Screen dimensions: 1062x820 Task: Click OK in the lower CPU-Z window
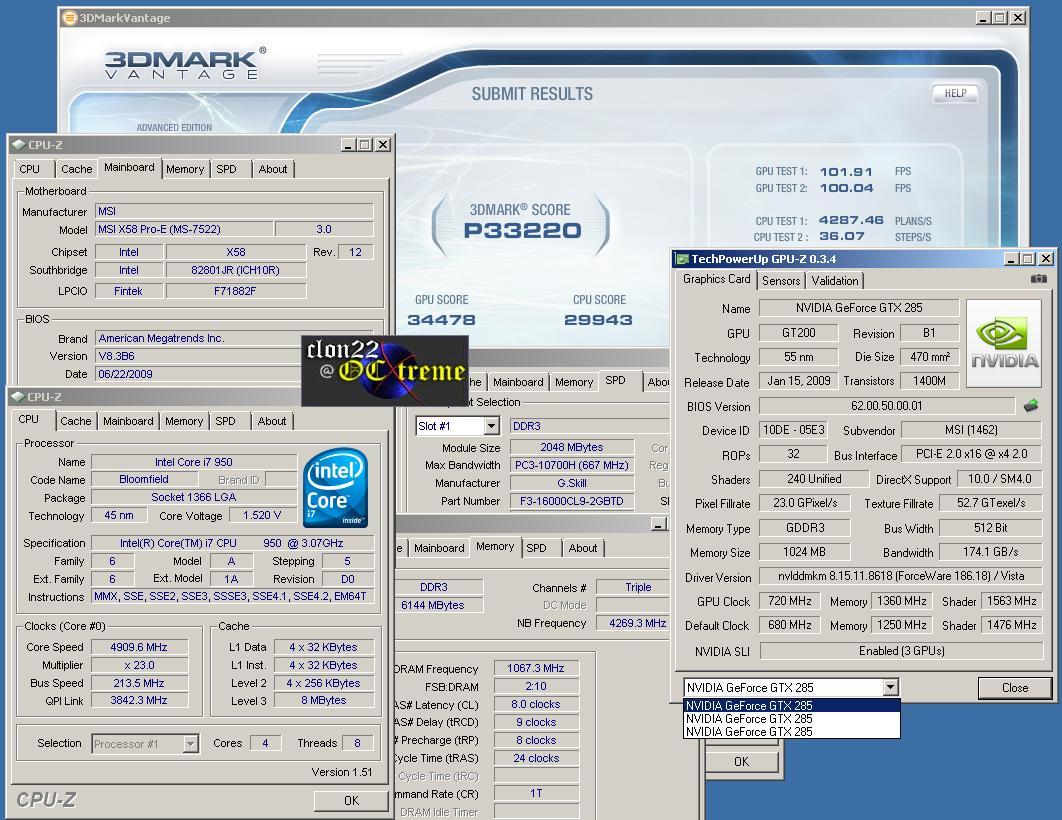[x=352, y=800]
